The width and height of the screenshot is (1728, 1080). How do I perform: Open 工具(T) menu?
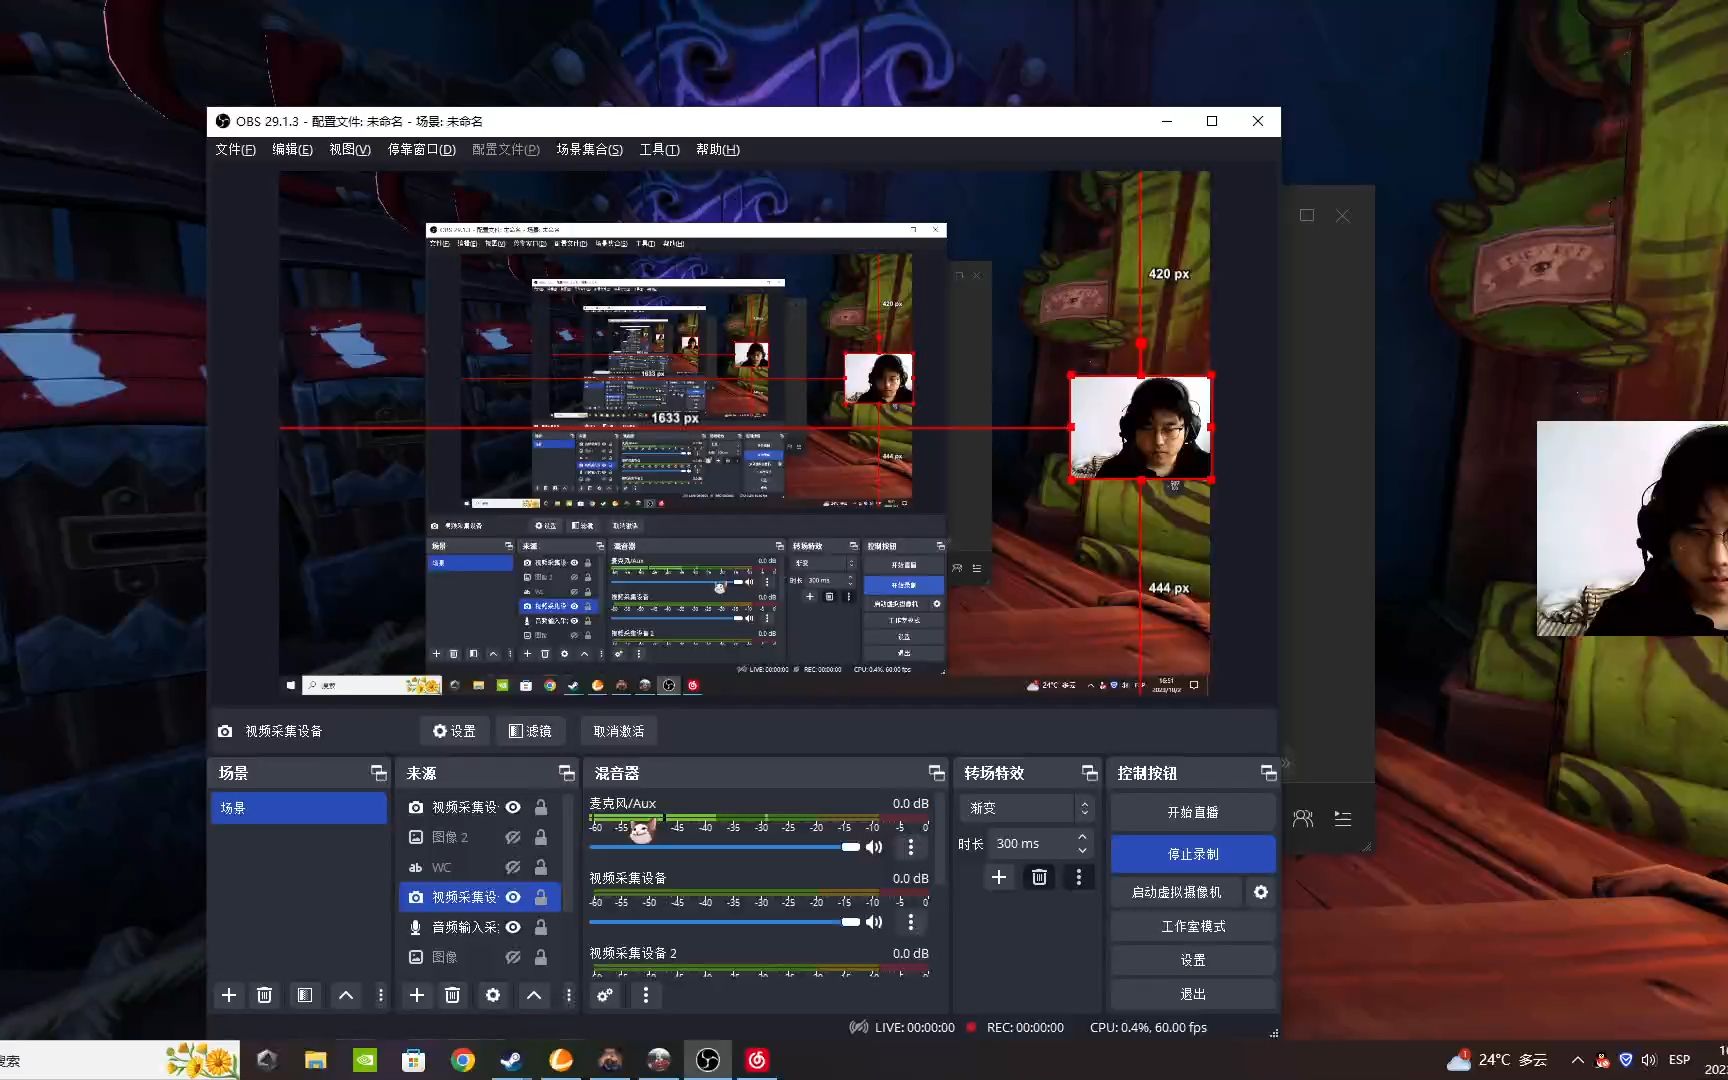point(659,149)
